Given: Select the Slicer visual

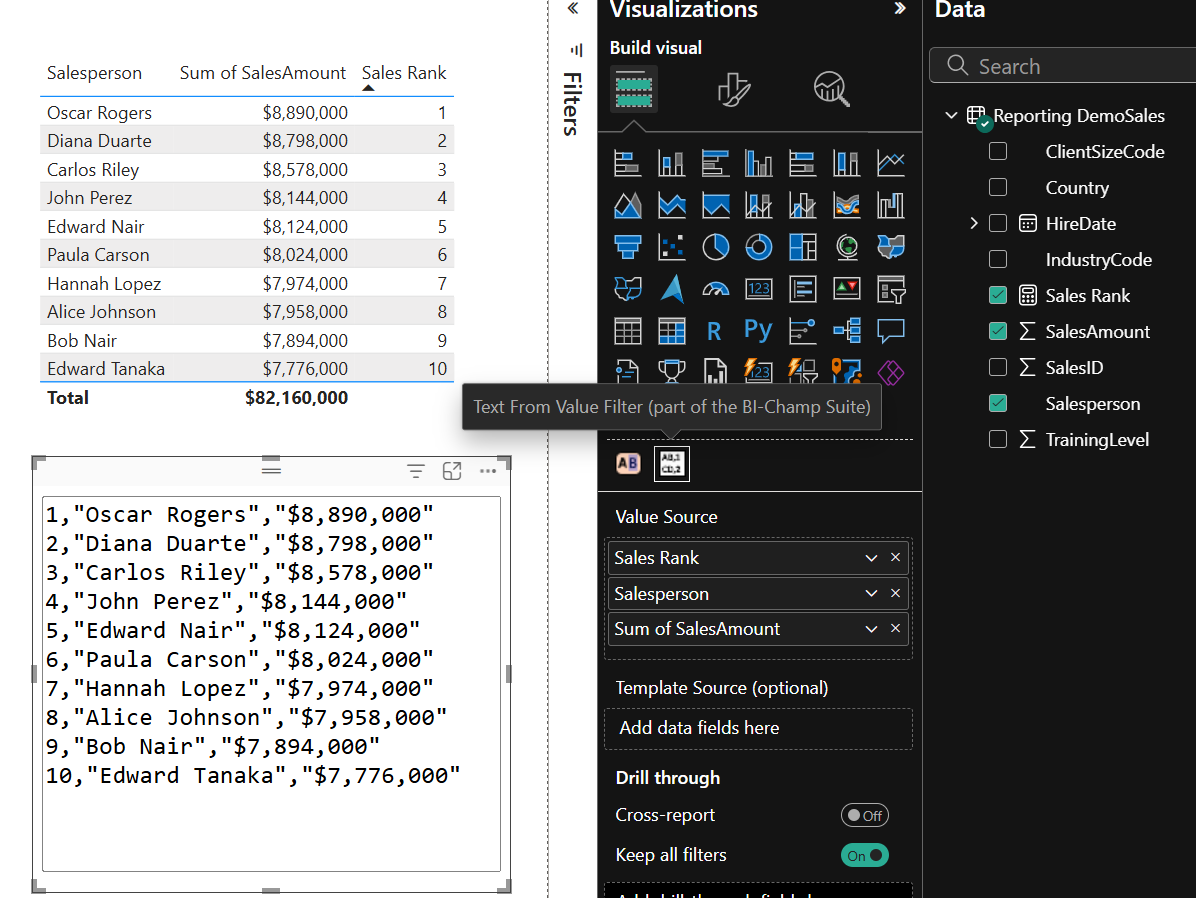Looking at the screenshot, I should coord(891,289).
